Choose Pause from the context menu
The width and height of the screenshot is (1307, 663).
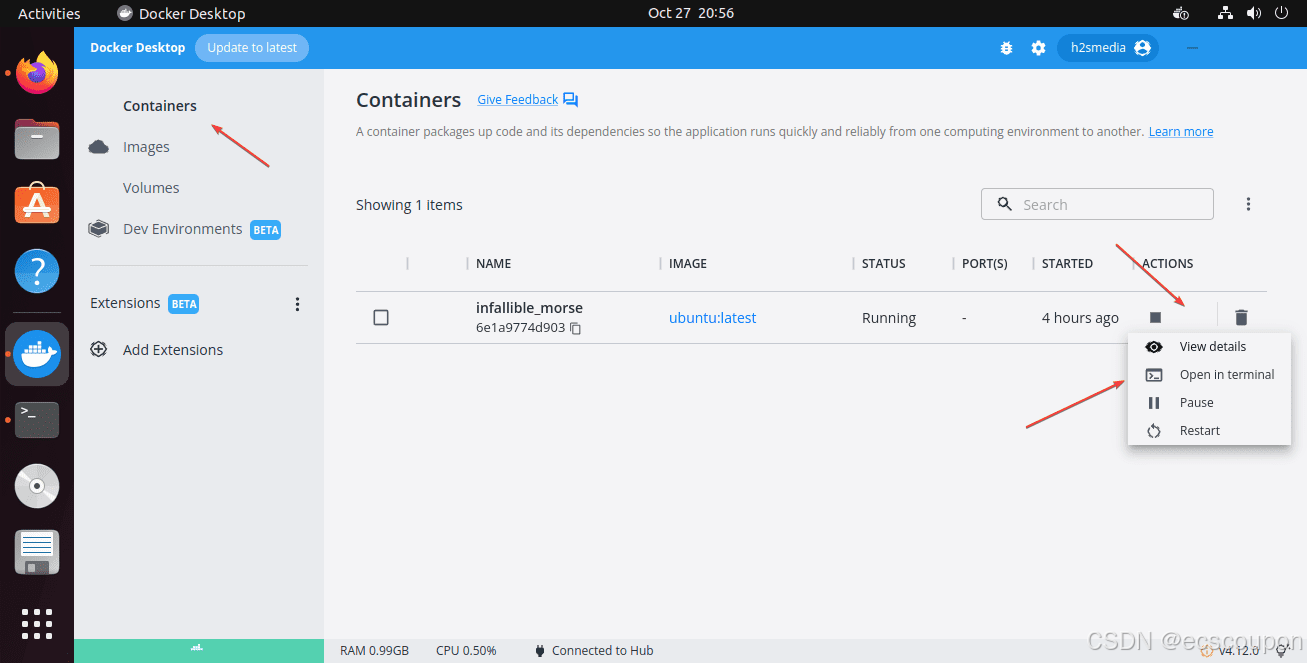pos(1209,403)
